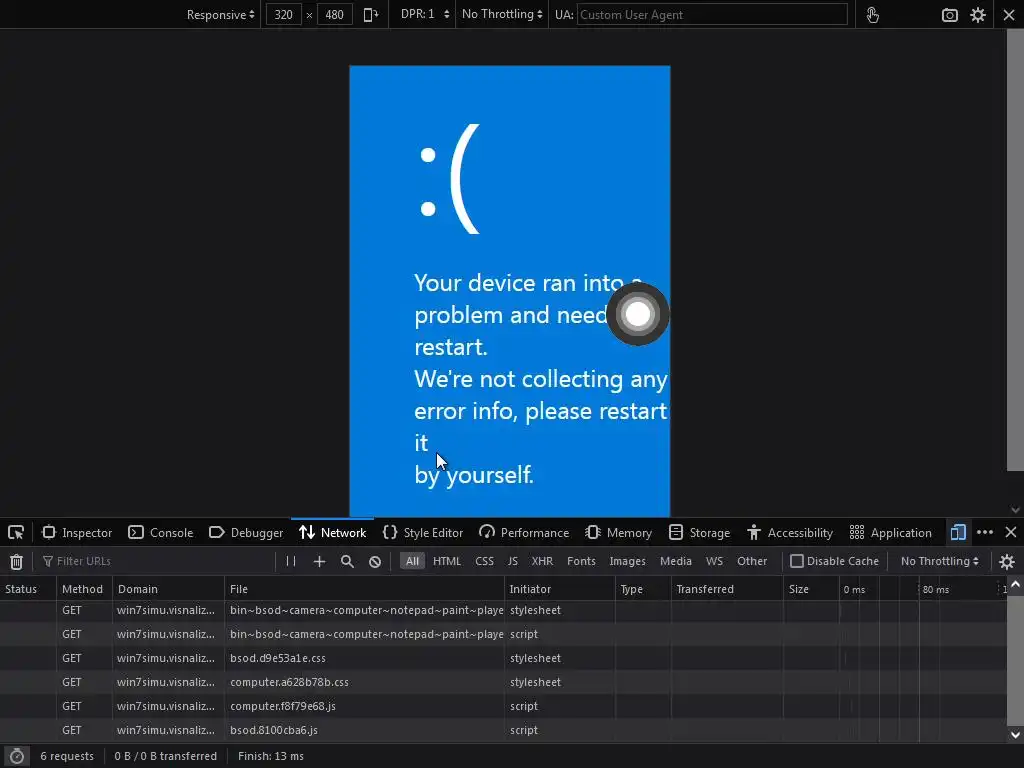Focus the Custom User Agent field

712,14
